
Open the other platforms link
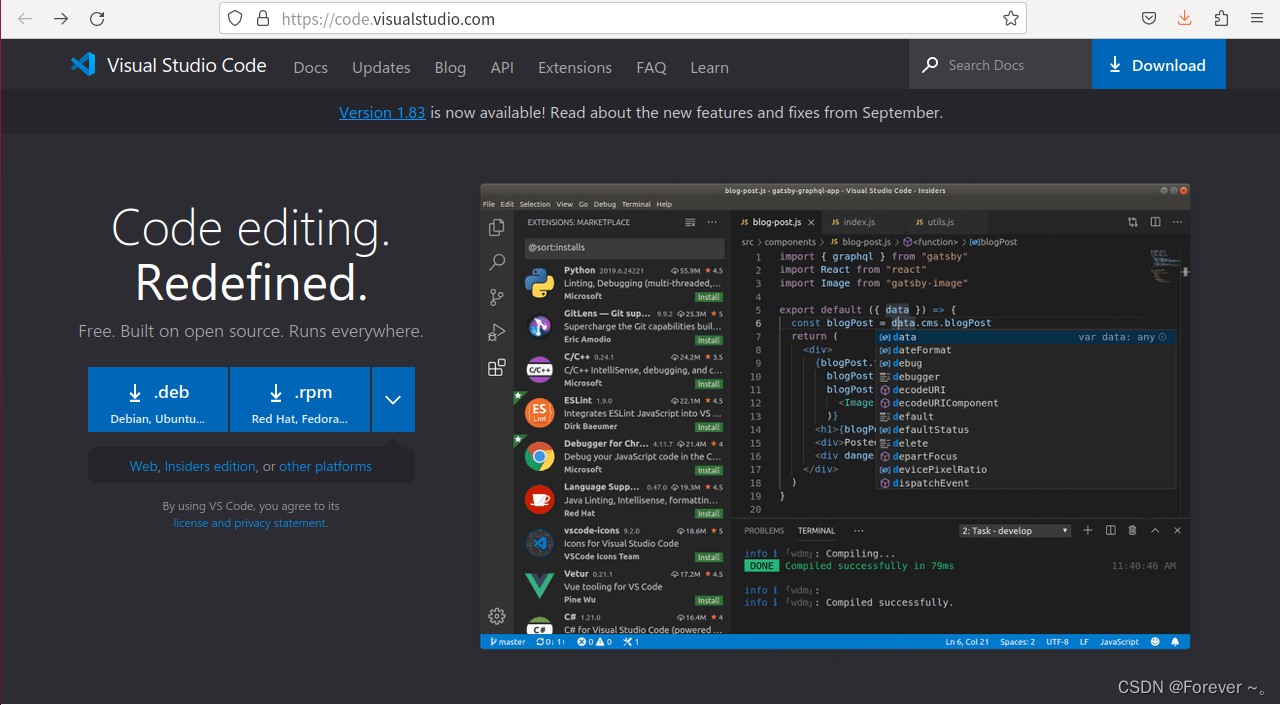pyautogui.click(x=325, y=467)
